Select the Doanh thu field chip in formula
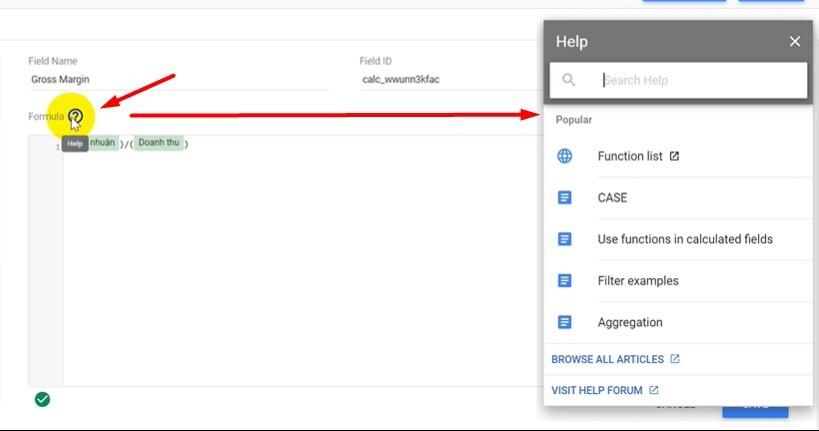 (159, 143)
